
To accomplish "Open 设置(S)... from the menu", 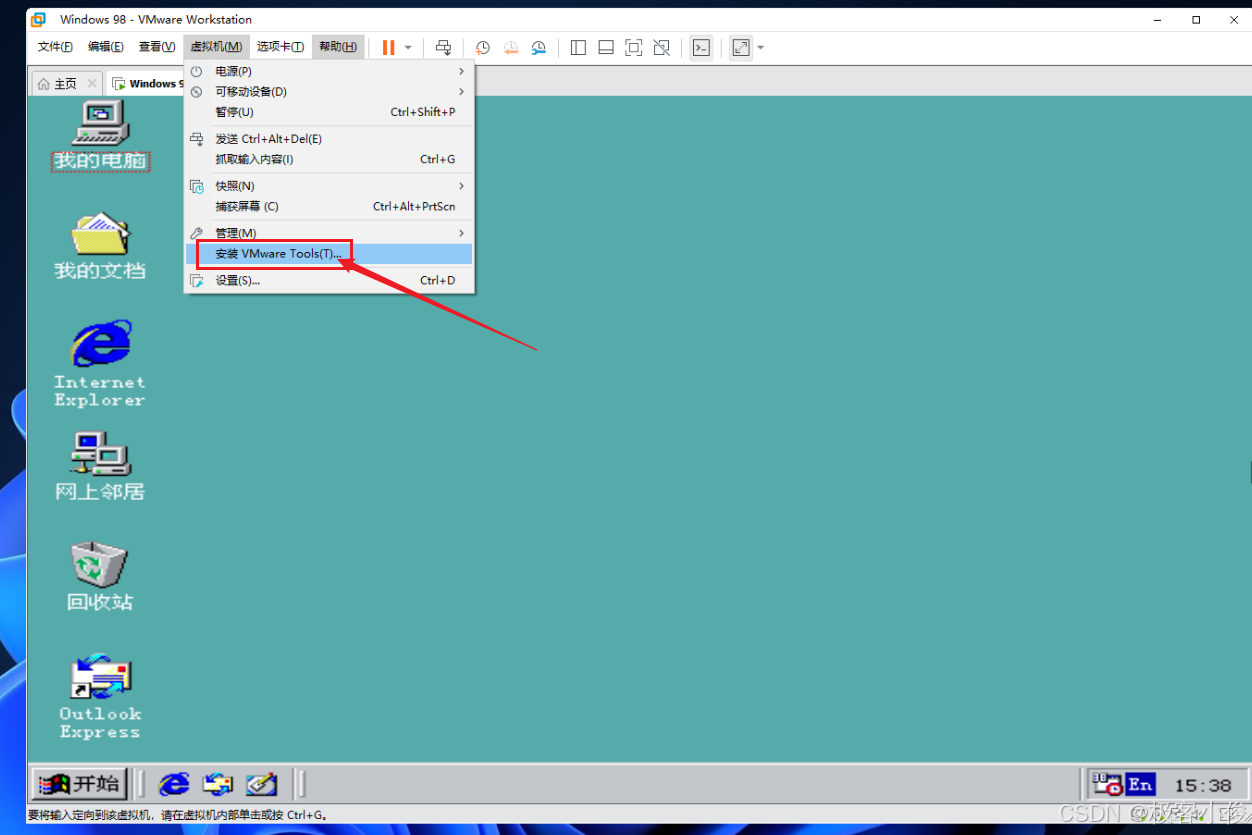I will pos(328,280).
